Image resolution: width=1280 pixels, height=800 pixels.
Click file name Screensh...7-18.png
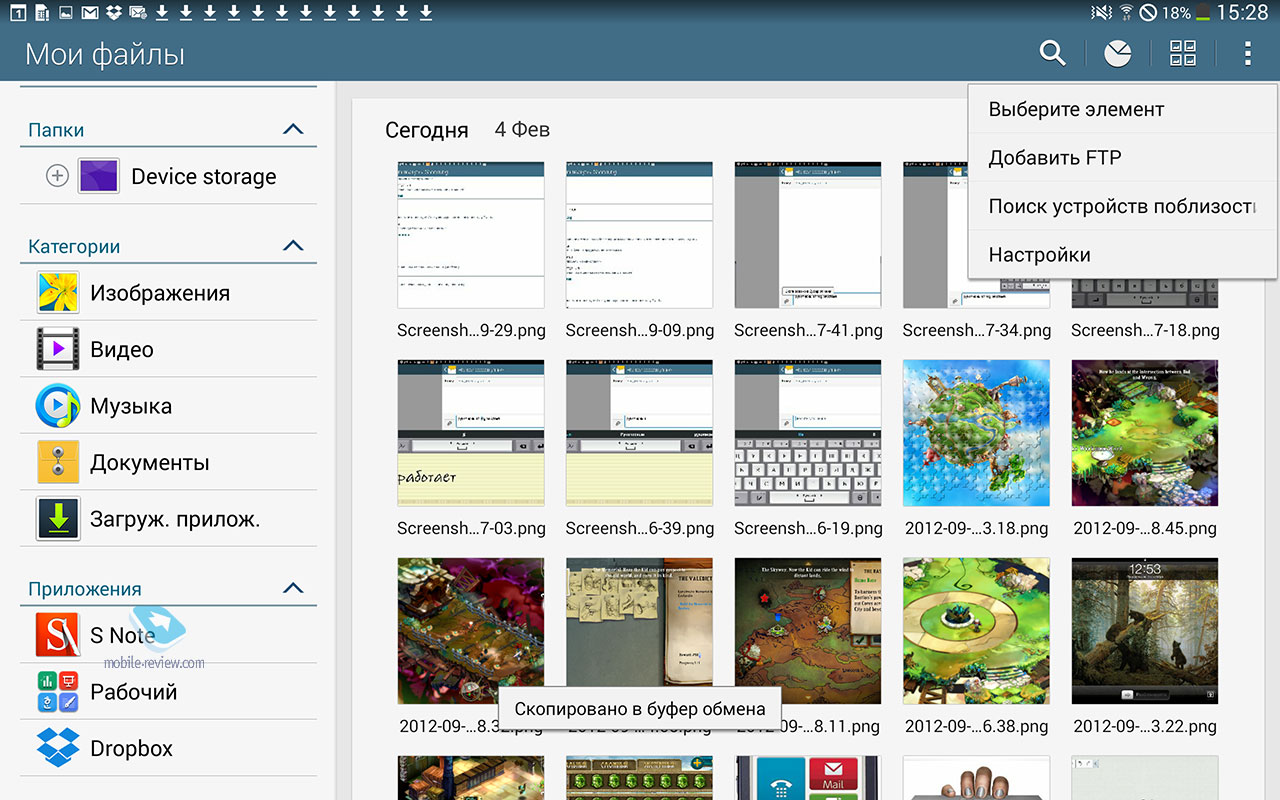(x=1145, y=330)
